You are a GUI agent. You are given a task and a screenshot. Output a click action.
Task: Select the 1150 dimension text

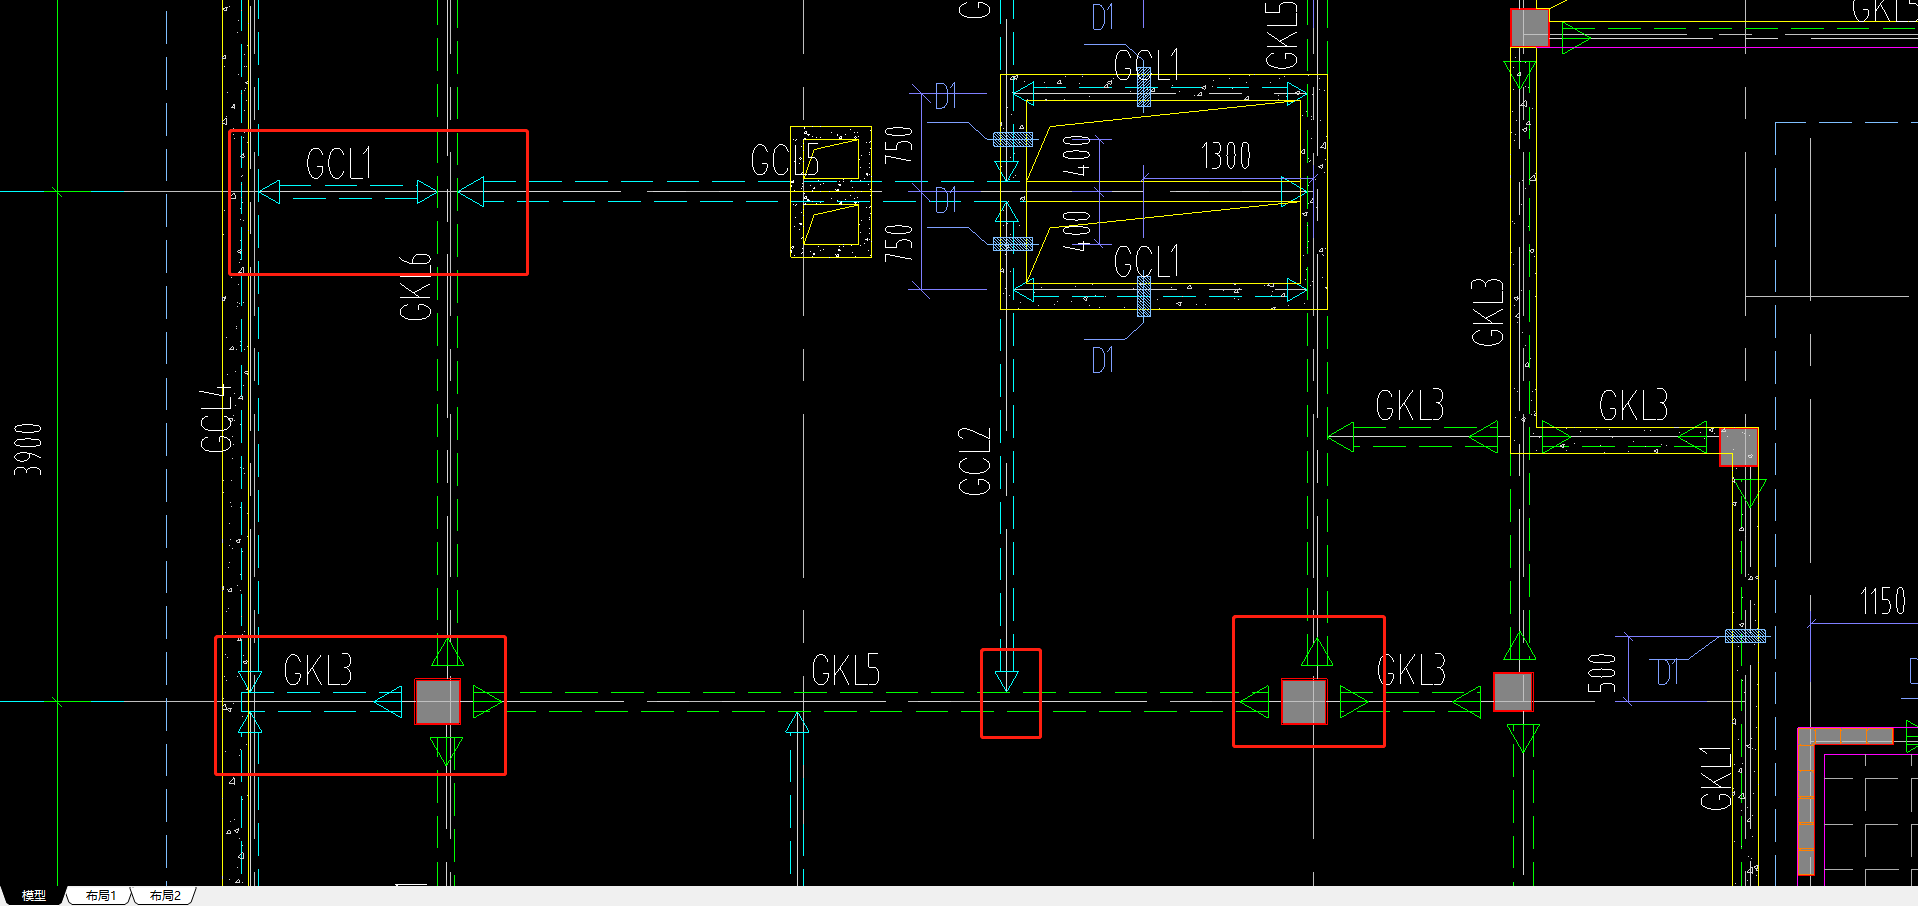[1883, 601]
